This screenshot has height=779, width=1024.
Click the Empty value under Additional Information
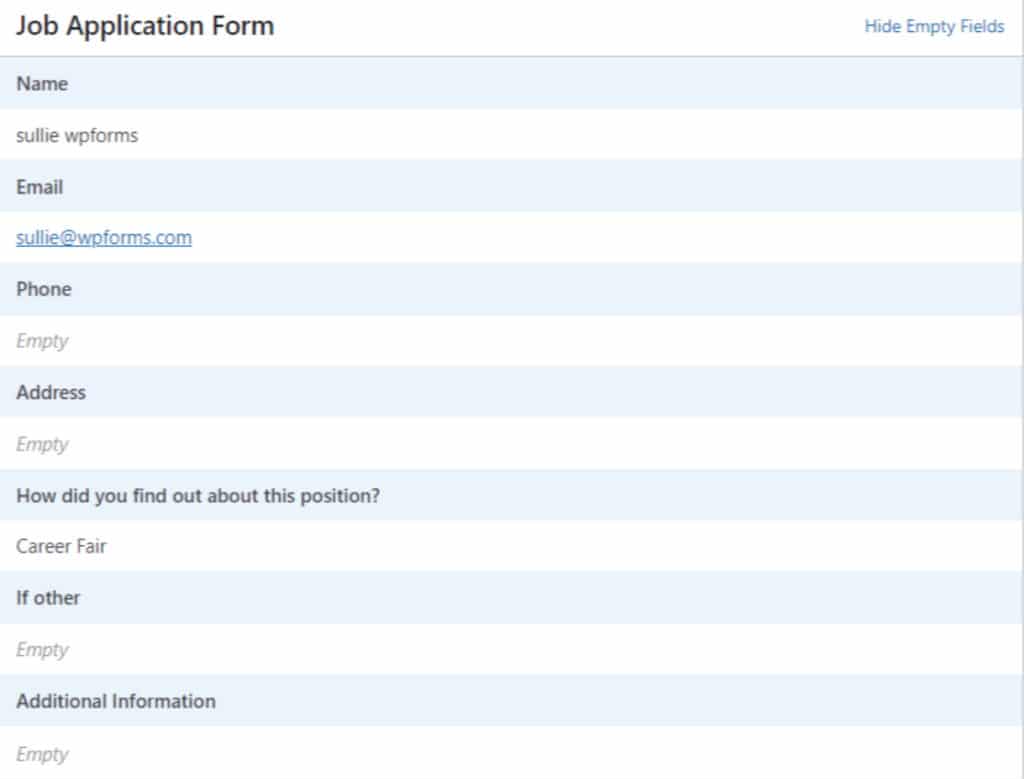pyautogui.click(x=42, y=753)
